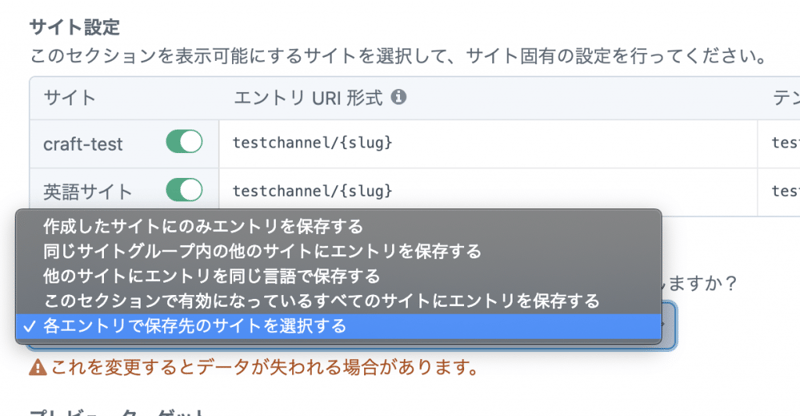The image size is (800, 416).
Task: Click the orange warning triangle icon
Action: coord(37,367)
